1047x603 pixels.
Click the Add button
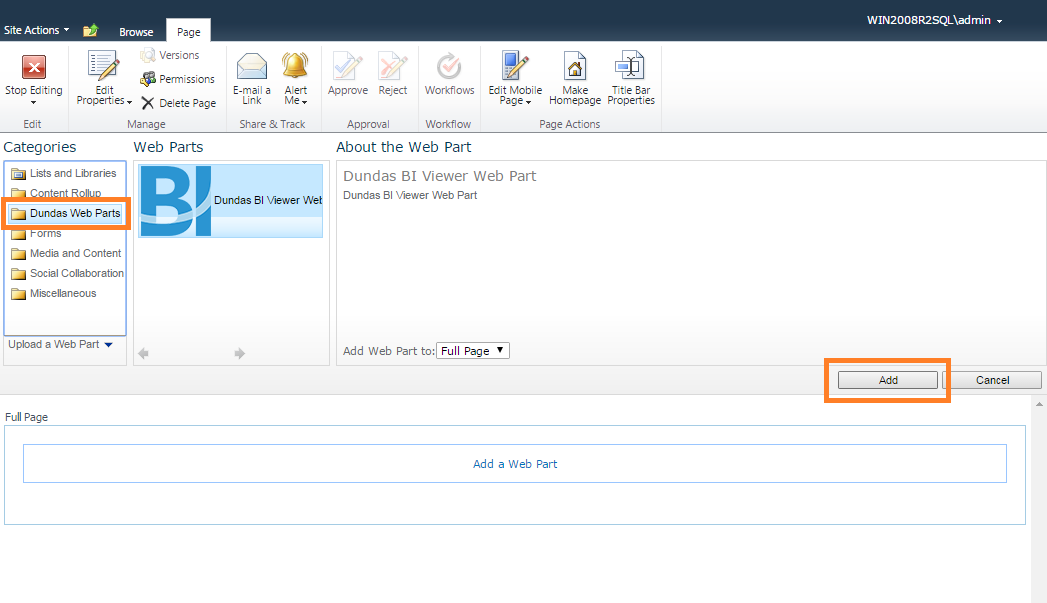pos(887,380)
